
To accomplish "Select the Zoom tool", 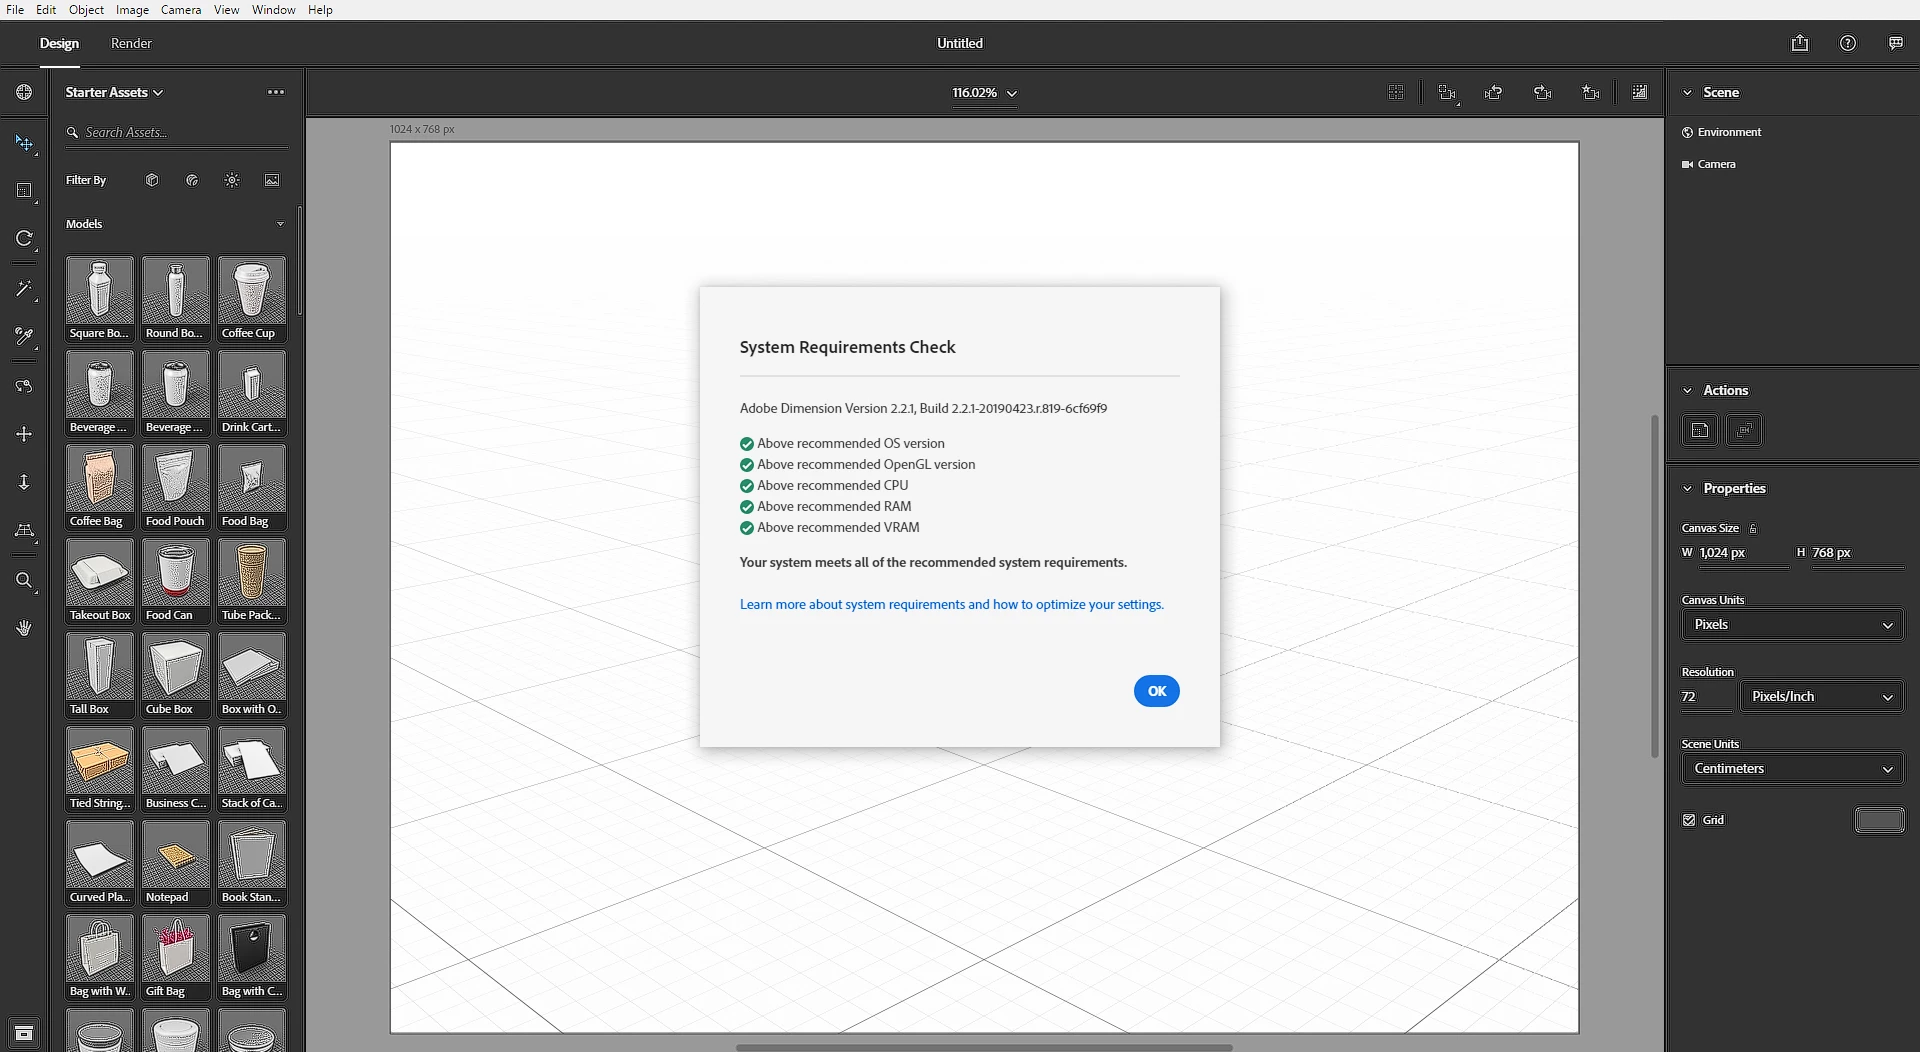I will click(24, 581).
